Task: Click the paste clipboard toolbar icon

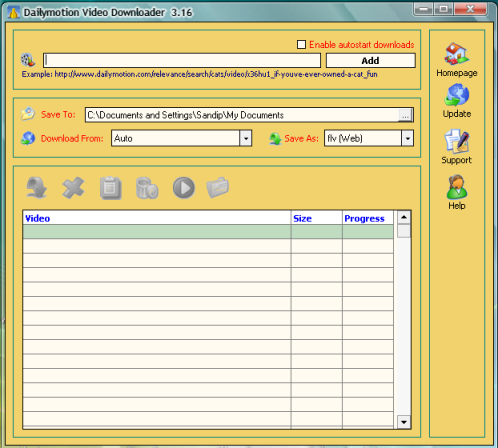Action: (111, 188)
